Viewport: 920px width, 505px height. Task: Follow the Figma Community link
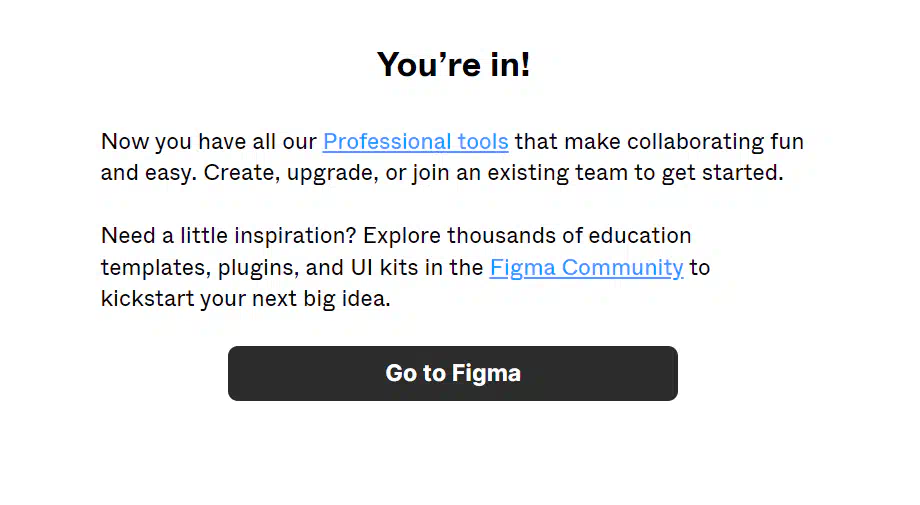(586, 268)
